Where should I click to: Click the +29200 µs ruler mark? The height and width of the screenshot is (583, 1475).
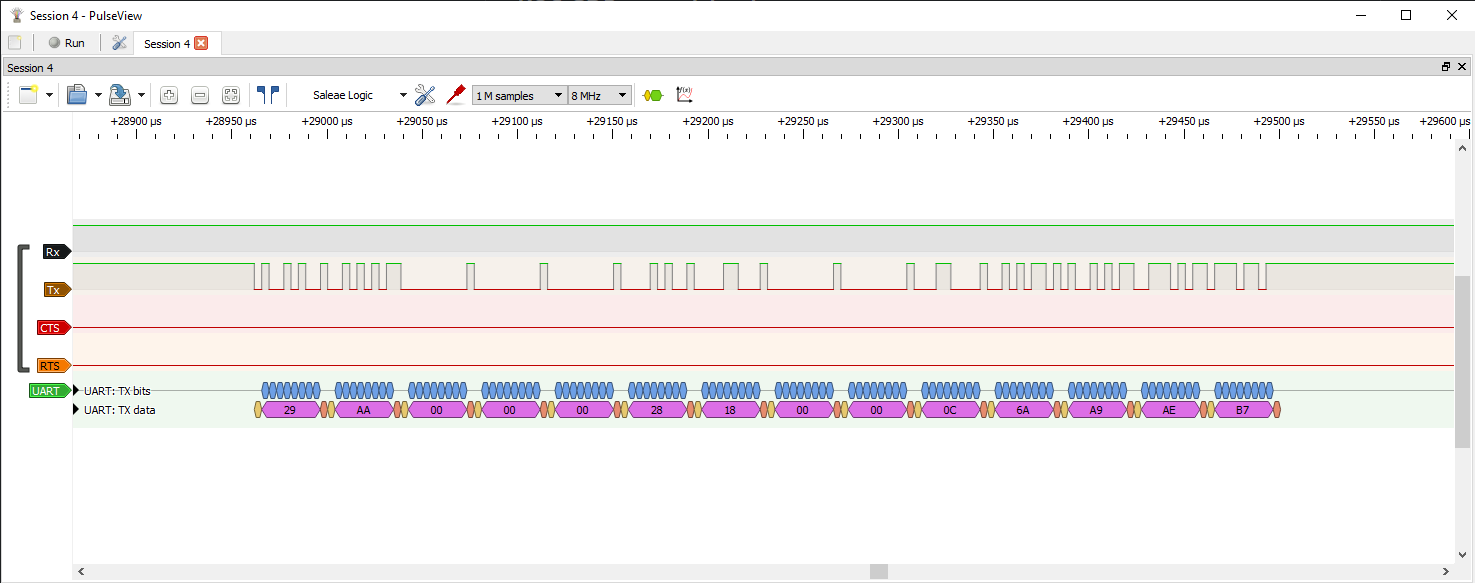point(709,121)
